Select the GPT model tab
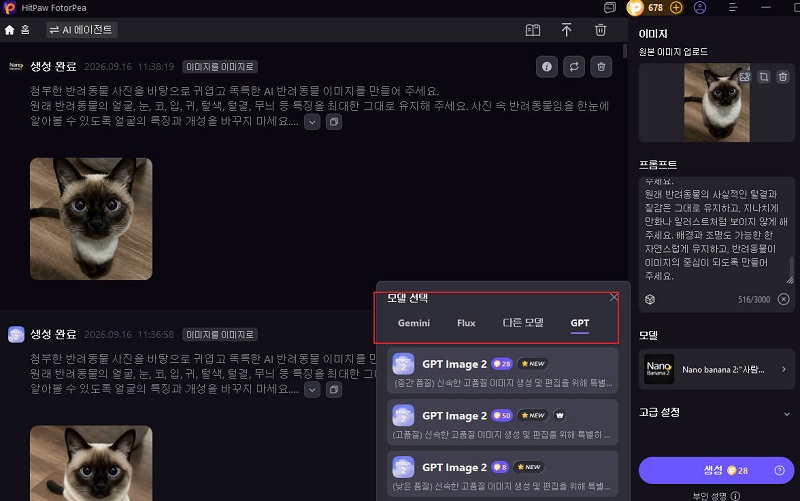The image size is (800, 501). pyautogui.click(x=580, y=323)
